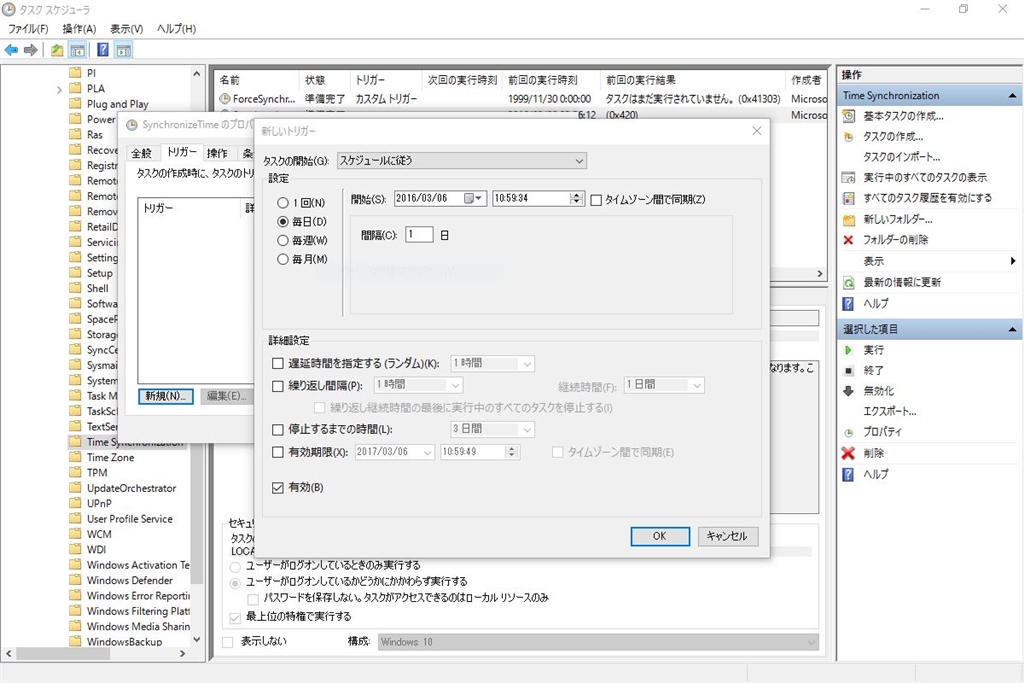Click the blue help toolbar icon
The width and height of the screenshot is (1024, 683).
click(103, 50)
